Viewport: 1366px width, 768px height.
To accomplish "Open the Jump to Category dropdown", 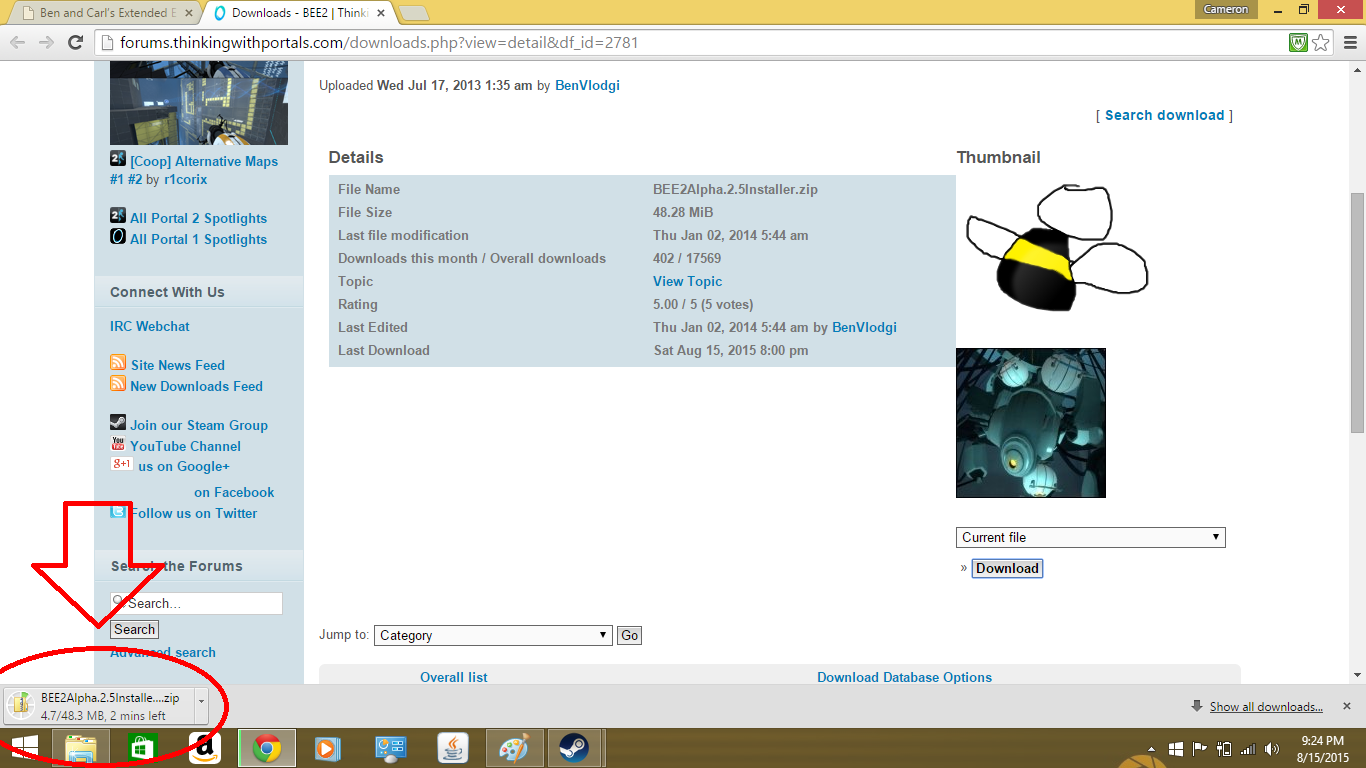I will point(493,635).
